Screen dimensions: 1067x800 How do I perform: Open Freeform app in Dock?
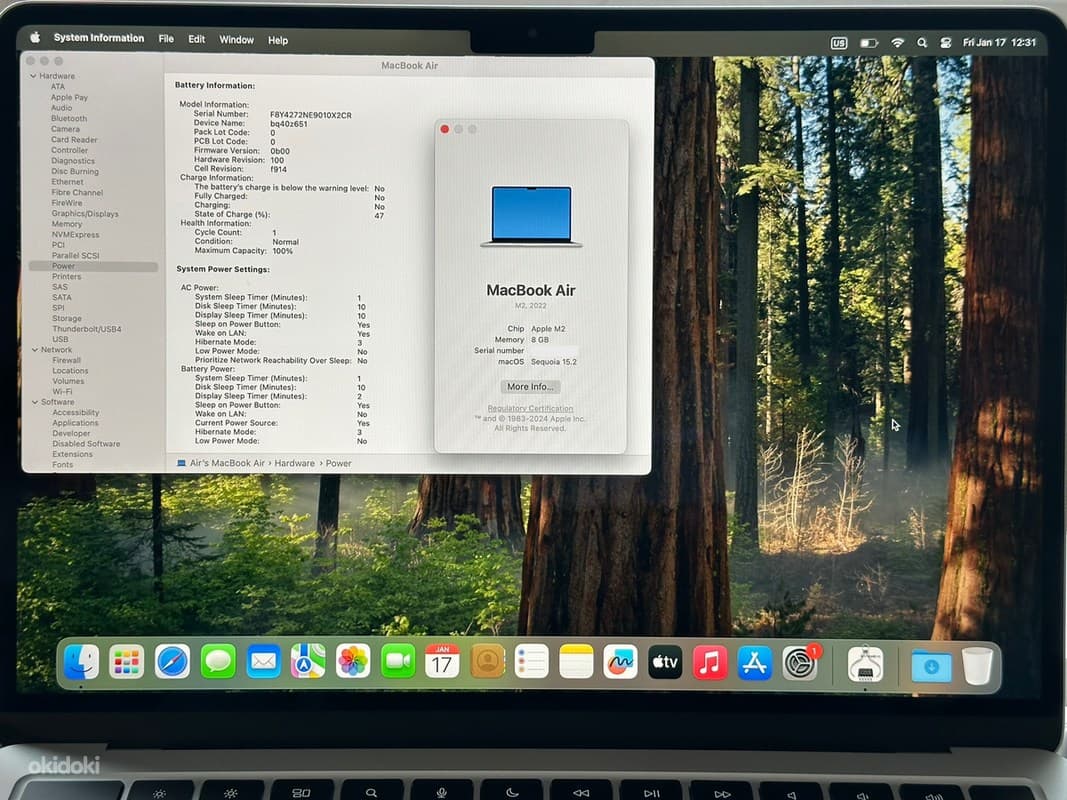coord(621,662)
